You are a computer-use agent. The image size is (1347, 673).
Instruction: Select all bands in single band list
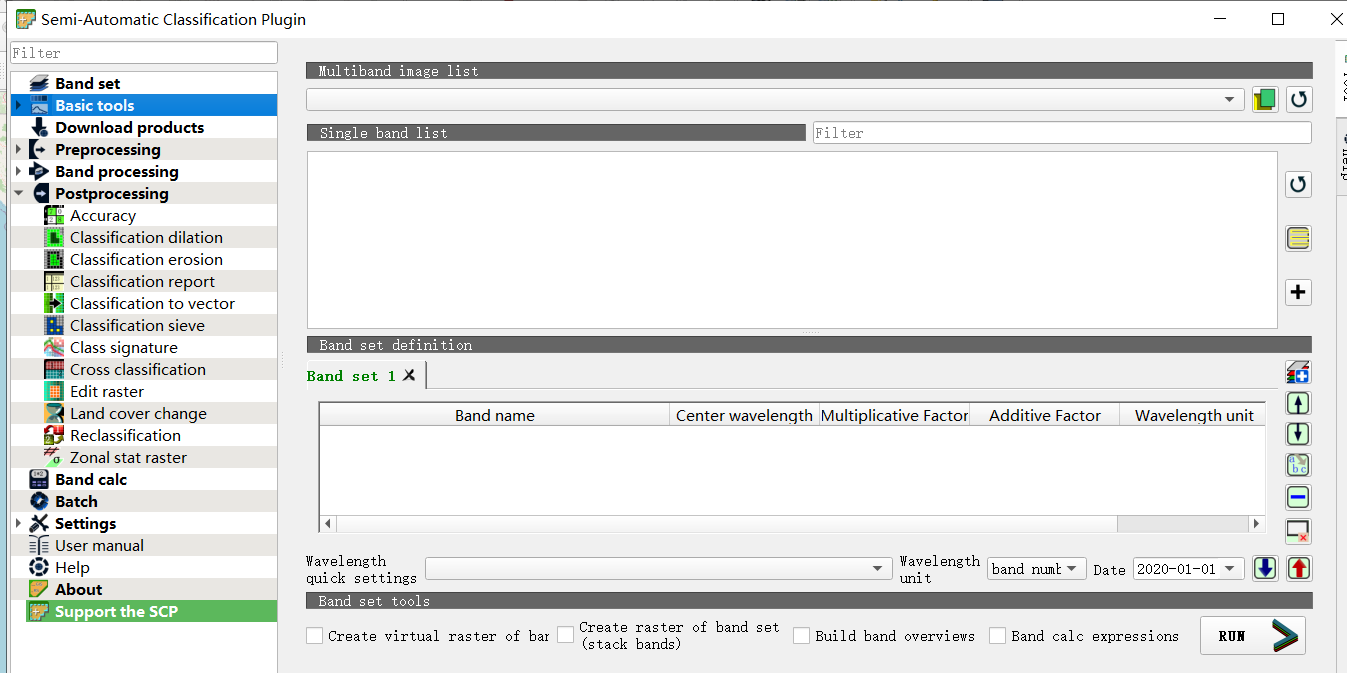pos(1298,238)
